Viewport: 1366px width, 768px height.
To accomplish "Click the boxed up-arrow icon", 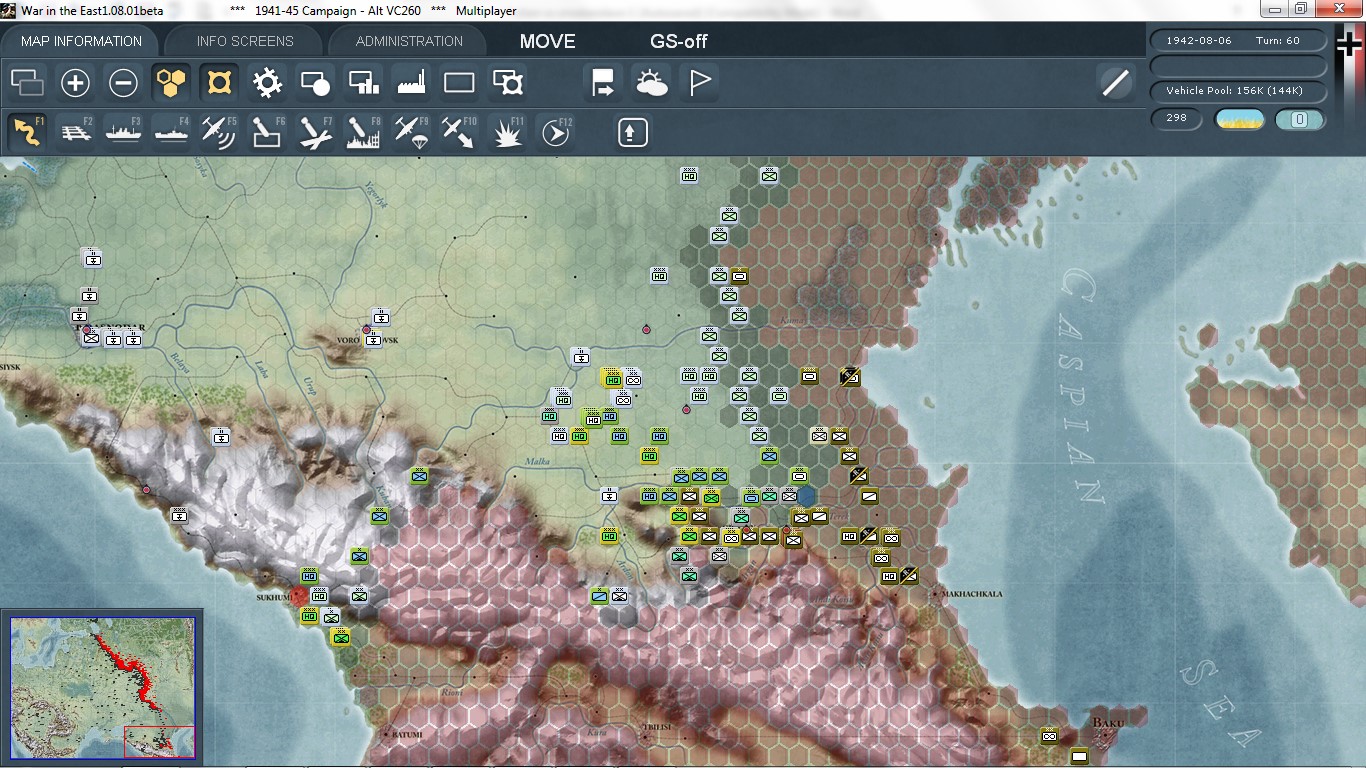I will 632,132.
